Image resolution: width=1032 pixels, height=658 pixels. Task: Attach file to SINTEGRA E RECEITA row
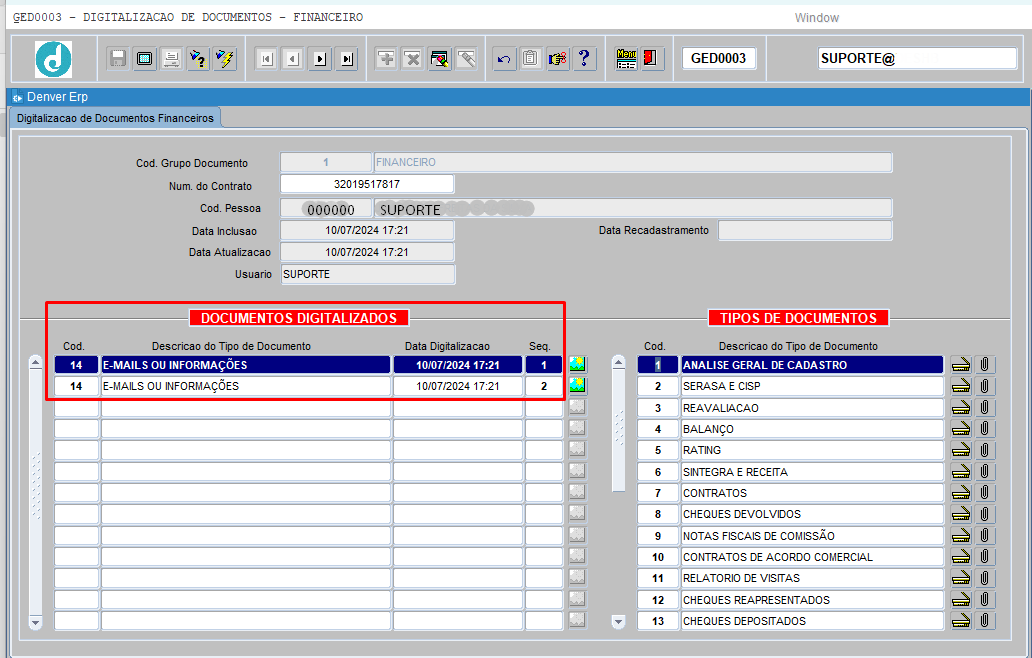tap(985, 471)
